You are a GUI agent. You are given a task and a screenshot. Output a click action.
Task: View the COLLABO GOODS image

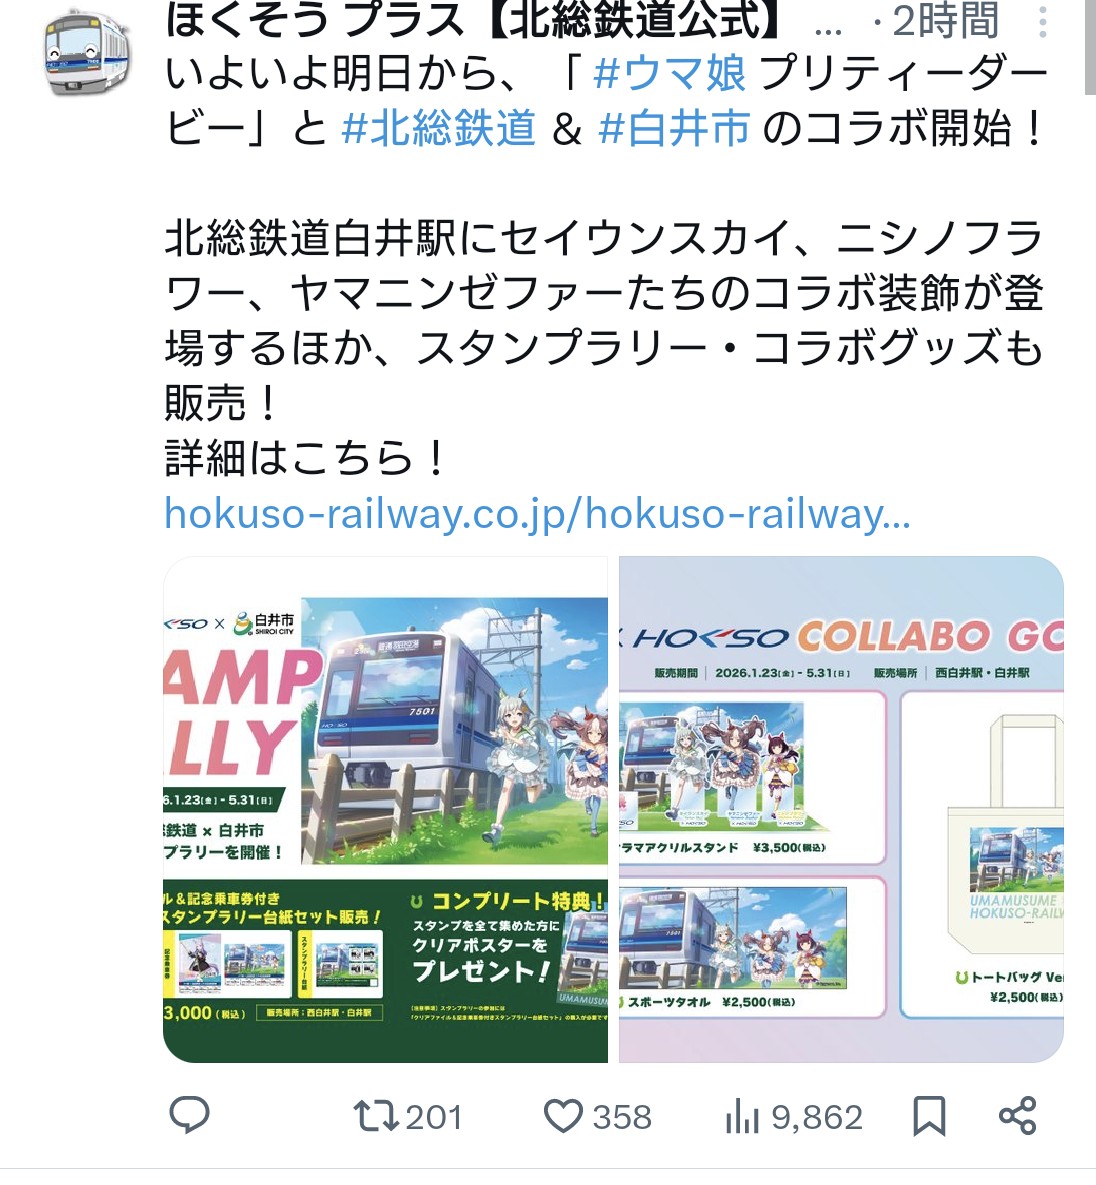pyautogui.click(x=841, y=809)
